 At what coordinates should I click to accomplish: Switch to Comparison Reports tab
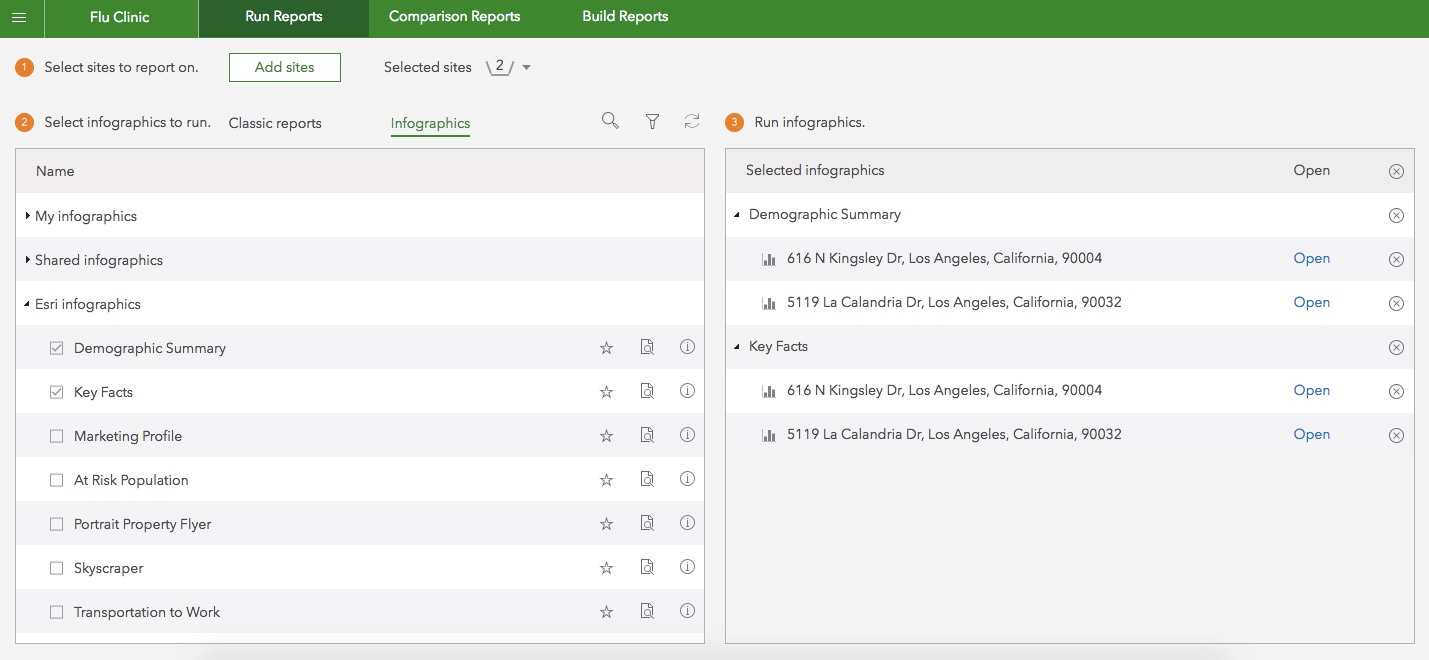[x=454, y=17]
